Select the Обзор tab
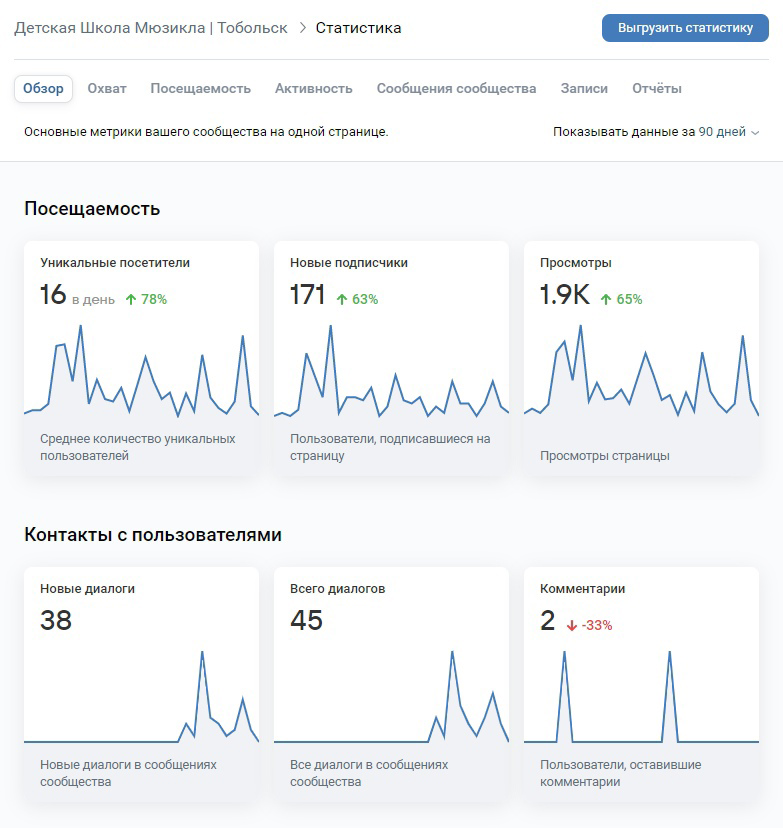 [43, 88]
